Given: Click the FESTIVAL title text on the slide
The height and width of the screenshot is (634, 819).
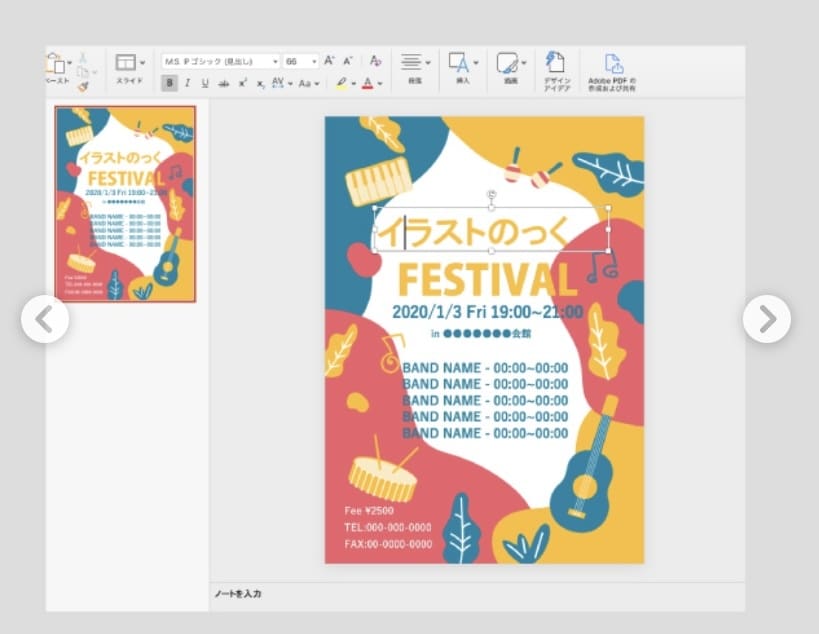Looking at the screenshot, I should 487,279.
